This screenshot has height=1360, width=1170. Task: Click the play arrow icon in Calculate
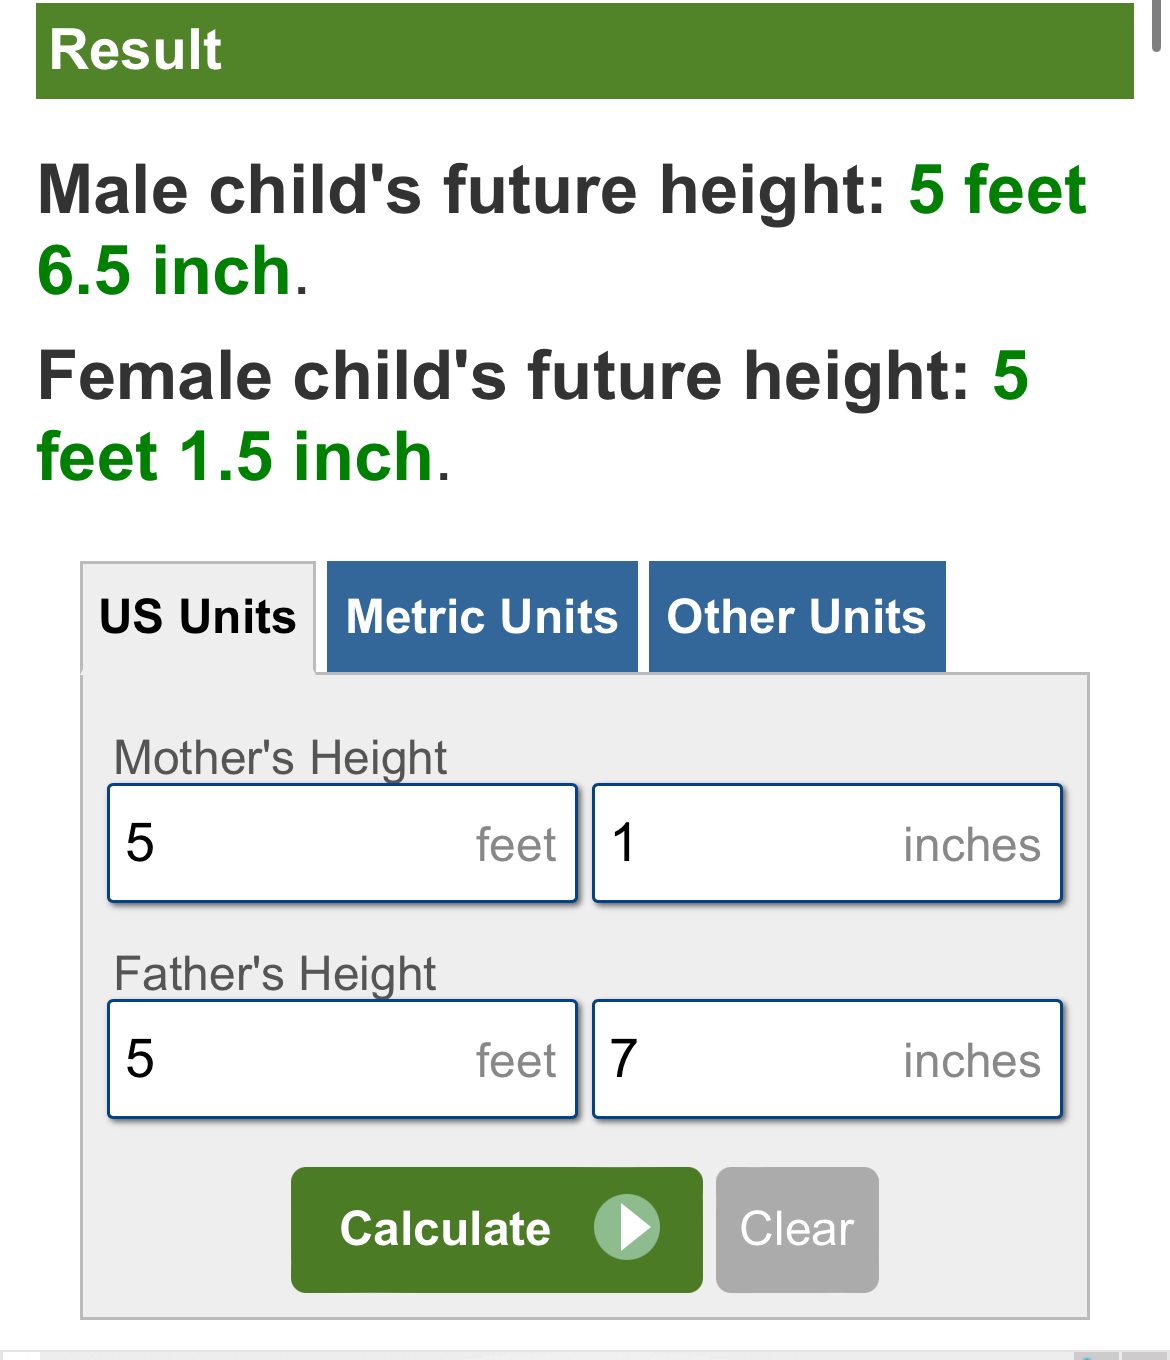coord(627,1227)
